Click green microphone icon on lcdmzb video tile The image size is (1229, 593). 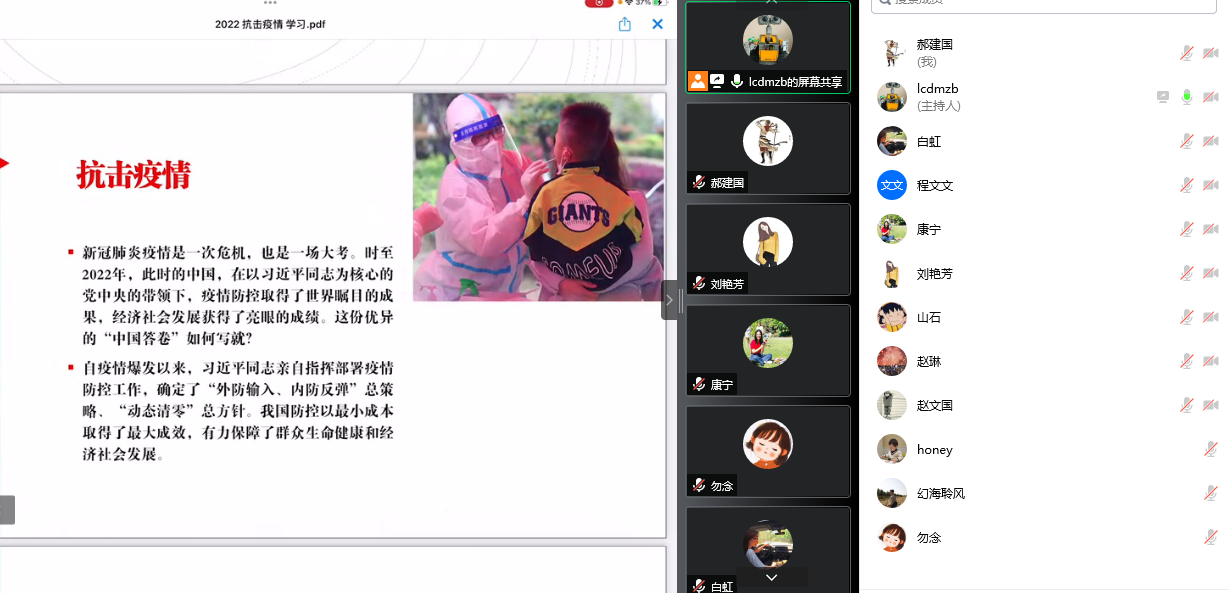[737, 81]
